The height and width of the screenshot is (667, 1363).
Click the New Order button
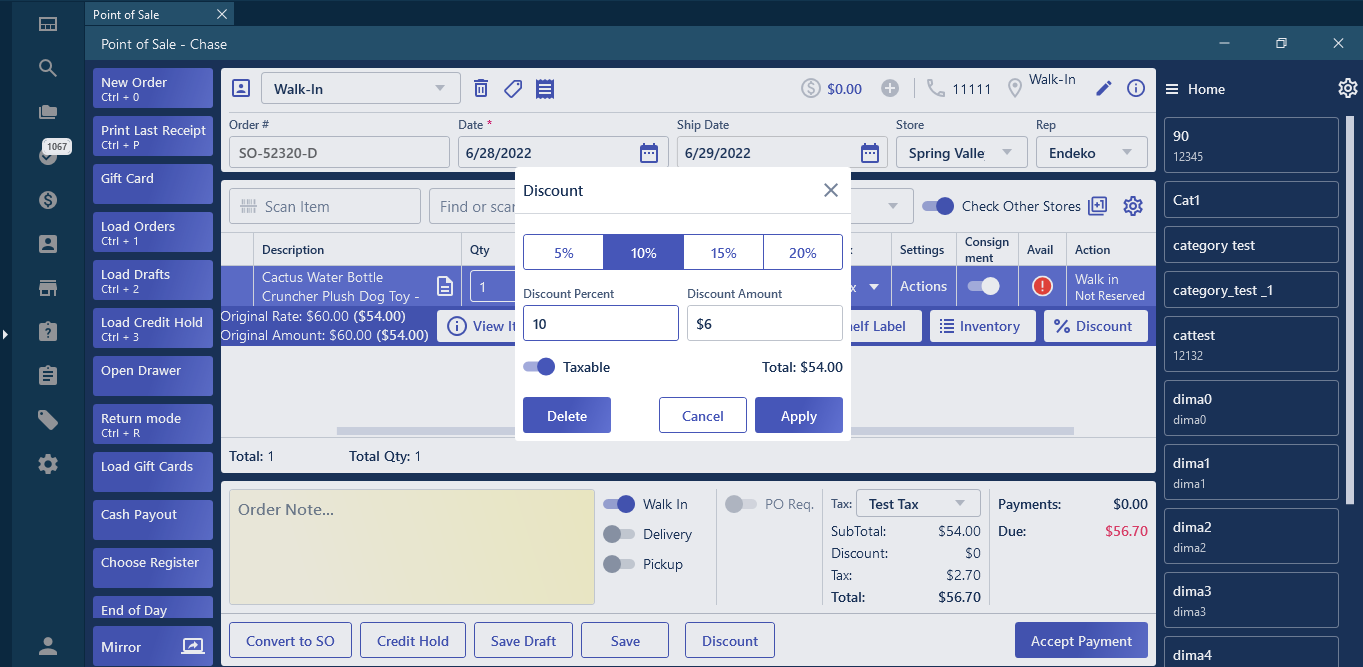153,88
